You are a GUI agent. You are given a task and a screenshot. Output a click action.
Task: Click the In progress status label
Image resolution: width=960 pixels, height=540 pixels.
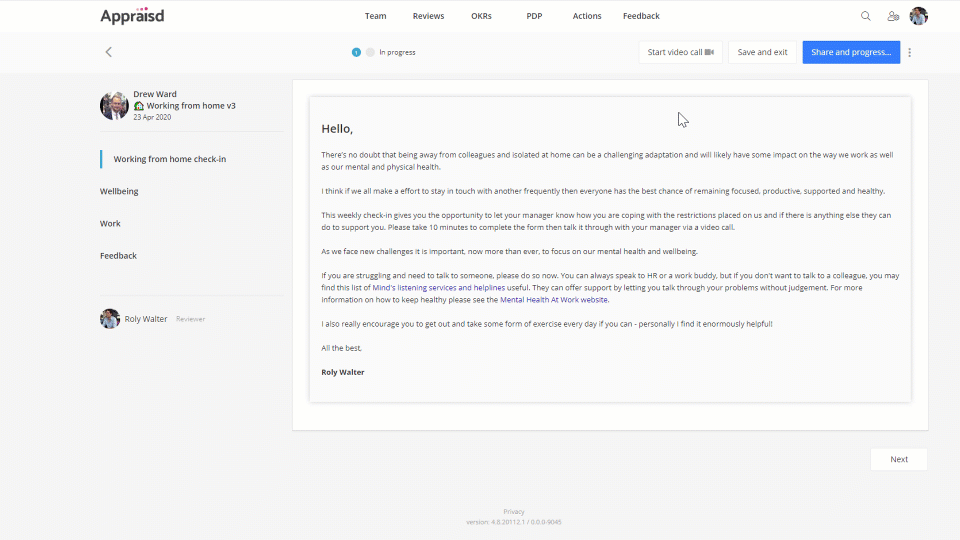397,52
